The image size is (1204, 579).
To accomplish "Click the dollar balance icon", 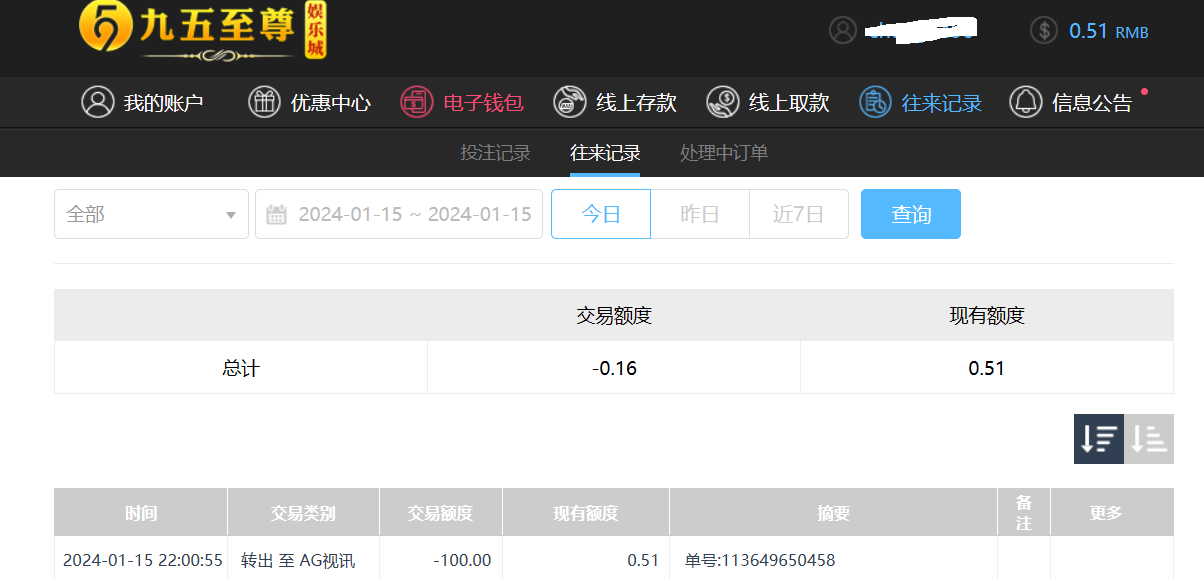I will tap(1043, 30).
